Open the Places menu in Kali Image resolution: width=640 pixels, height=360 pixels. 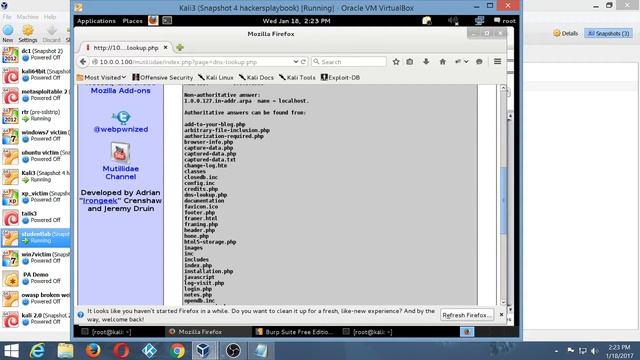(133, 20)
